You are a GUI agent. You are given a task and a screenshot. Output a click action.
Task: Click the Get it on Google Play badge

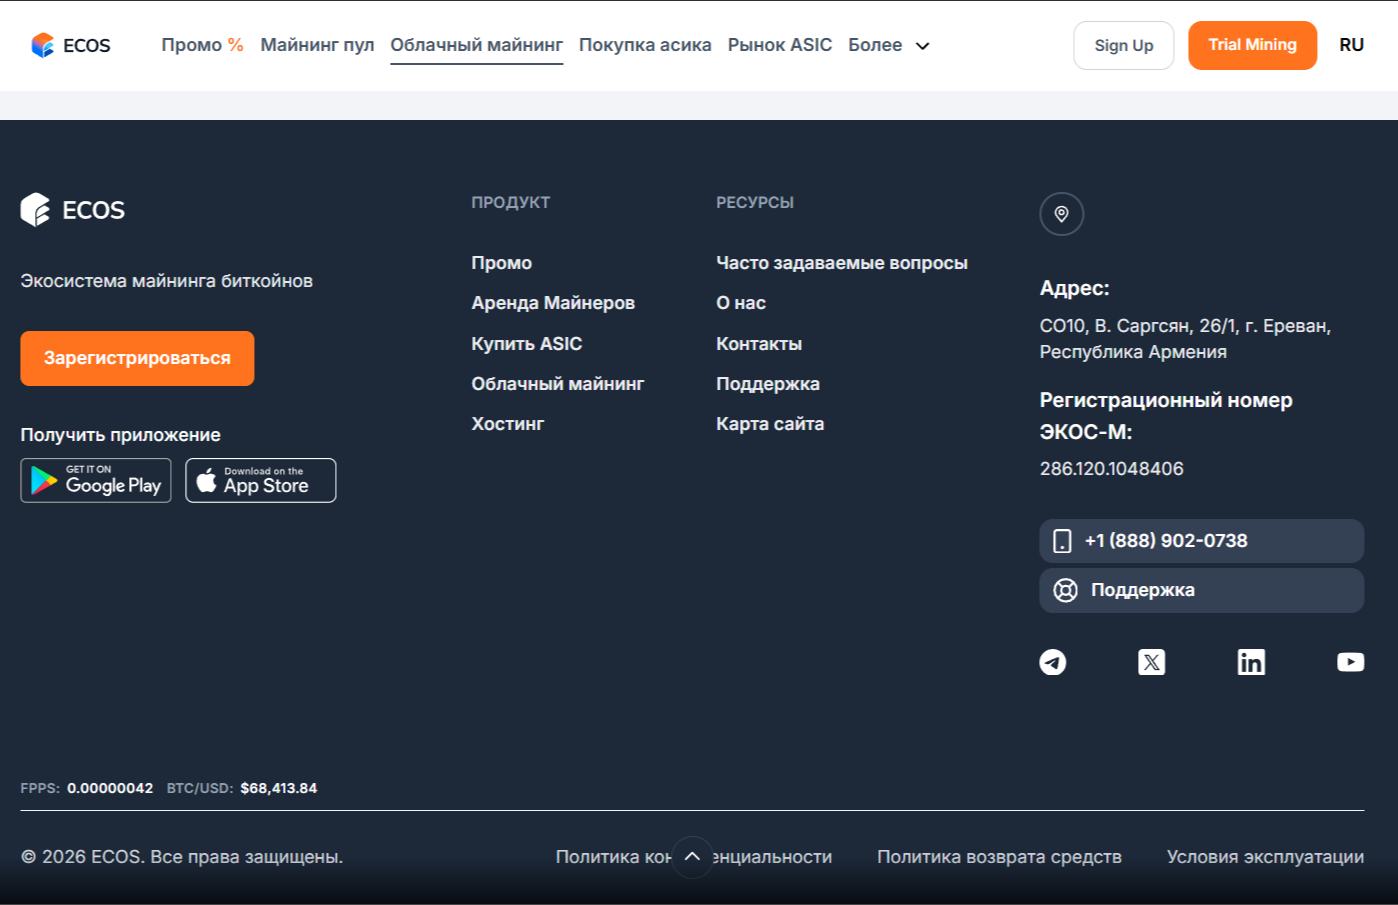point(95,480)
